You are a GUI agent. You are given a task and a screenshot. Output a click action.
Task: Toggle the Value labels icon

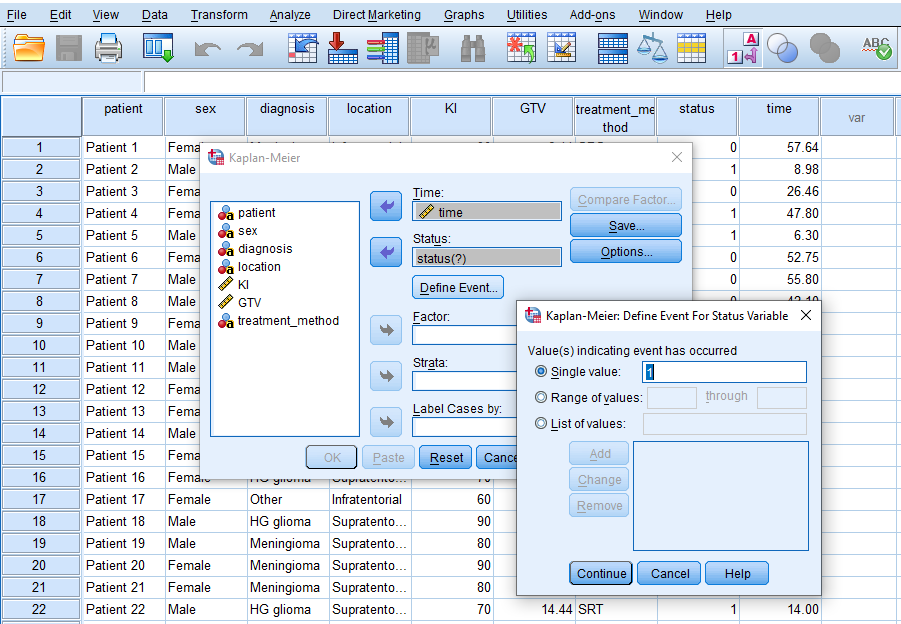pos(744,48)
